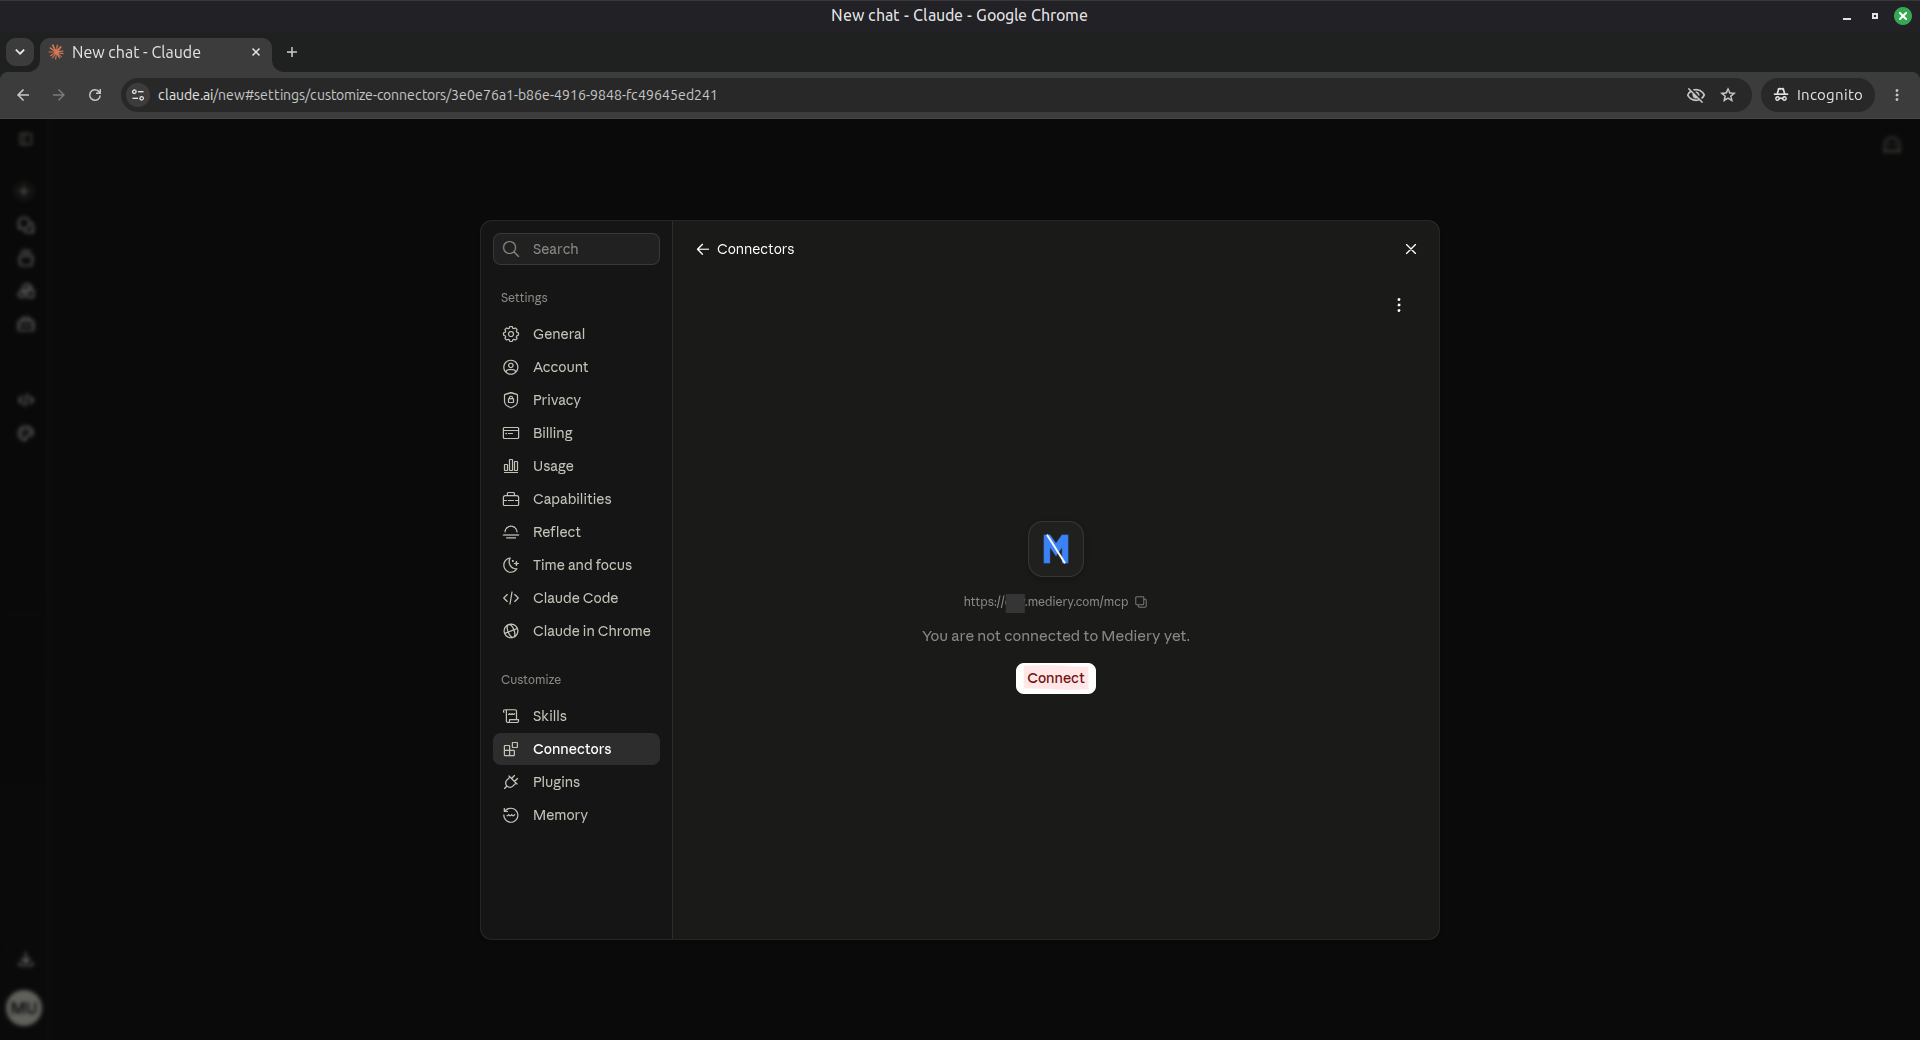The height and width of the screenshot is (1040, 1920).
Task: Open Claude Code settings
Action: (576, 598)
